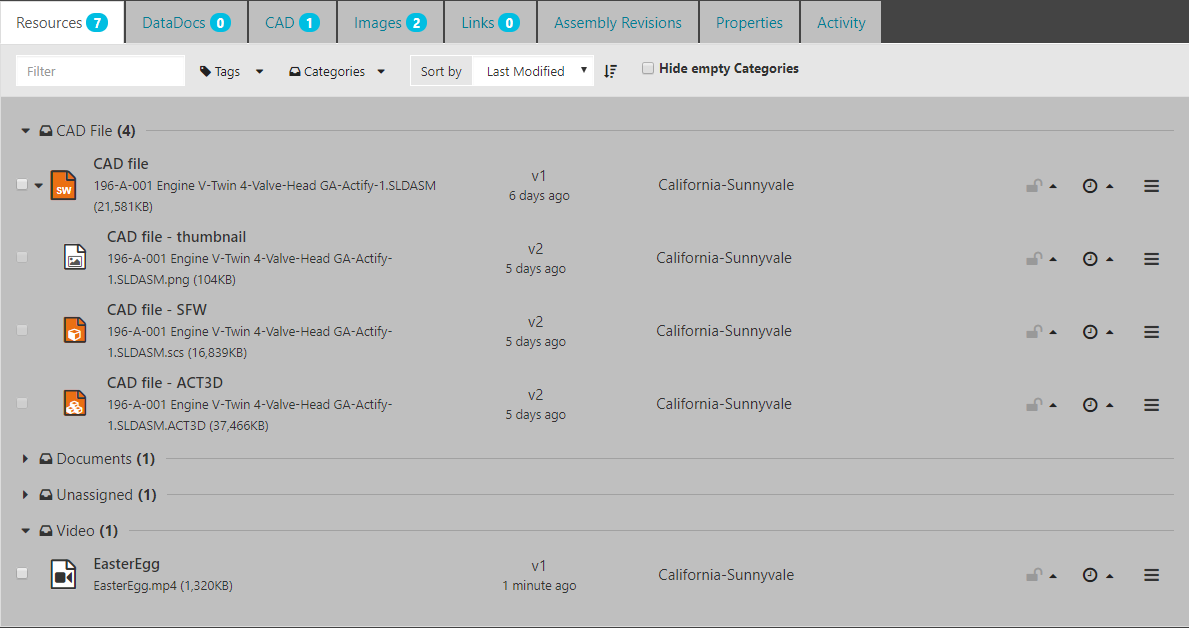Select the checkbox for the CAD file - SFW row
The width and height of the screenshot is (1189, 628).
22,330
